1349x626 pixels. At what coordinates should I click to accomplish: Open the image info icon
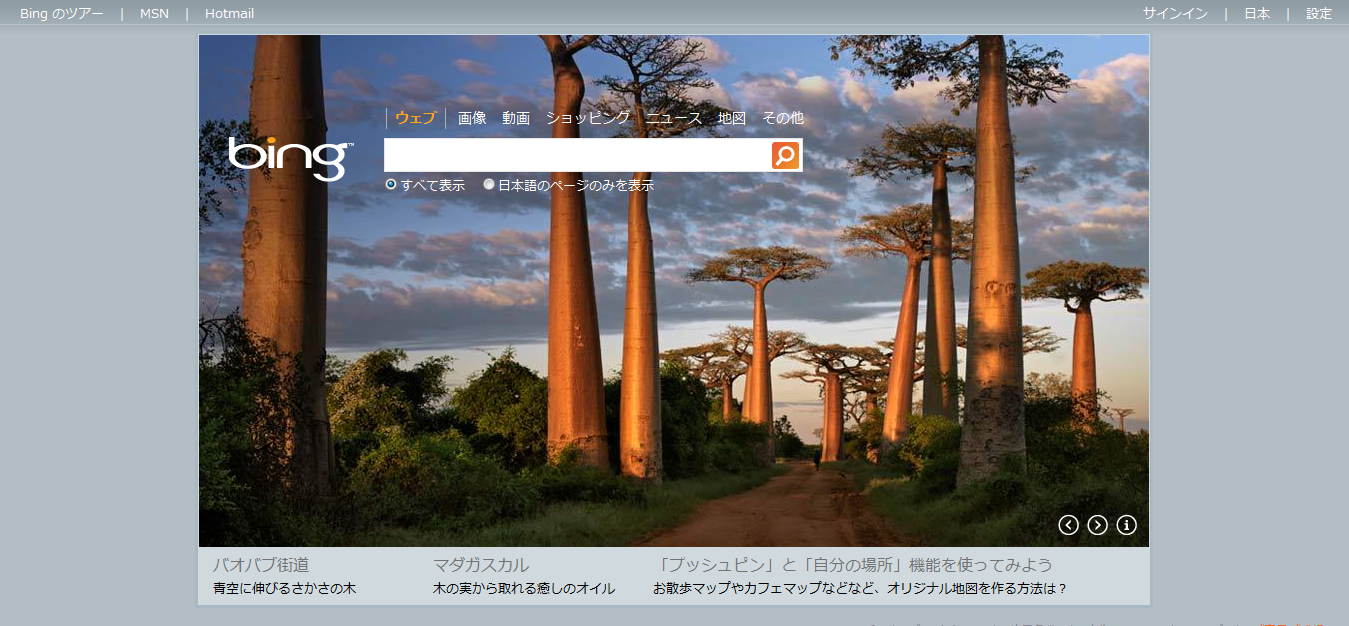[1126, 525]
